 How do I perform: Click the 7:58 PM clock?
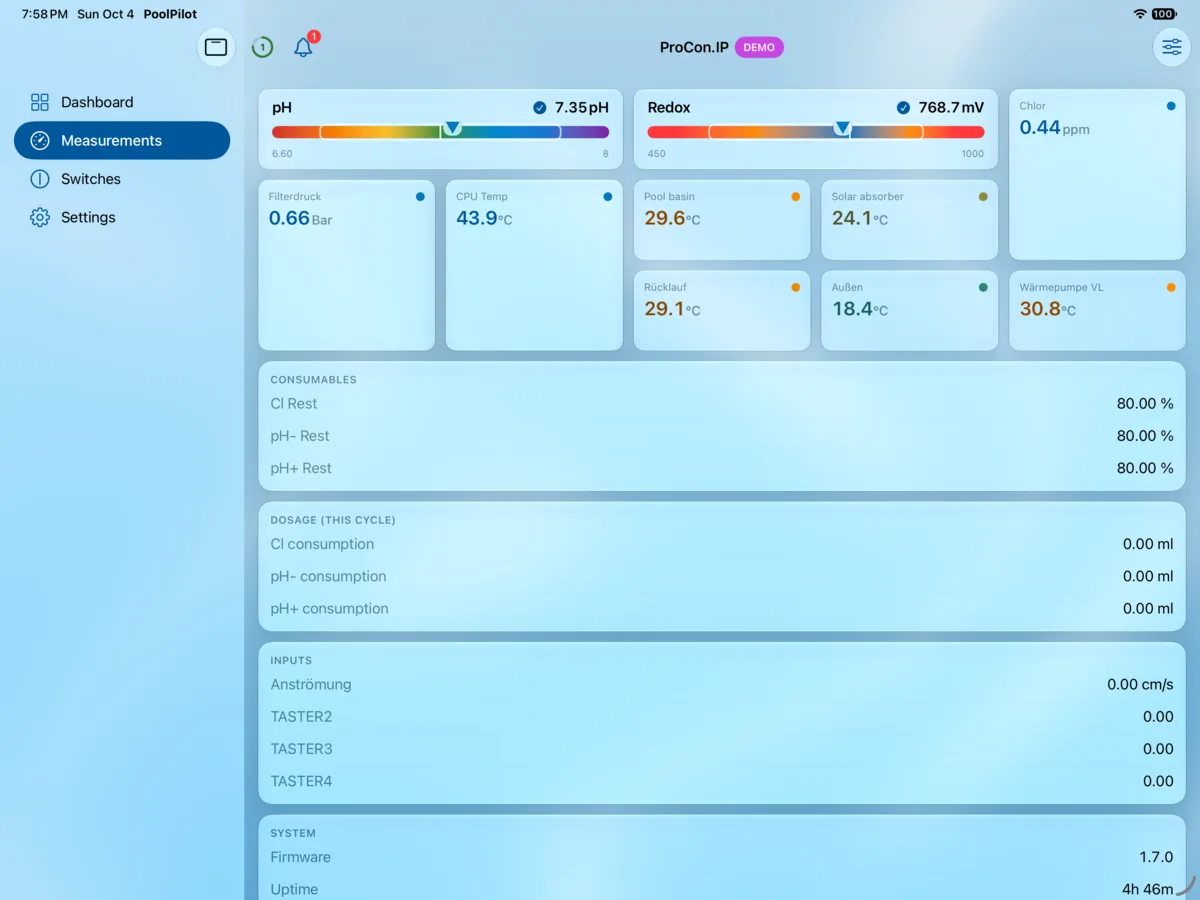[45, 14]
